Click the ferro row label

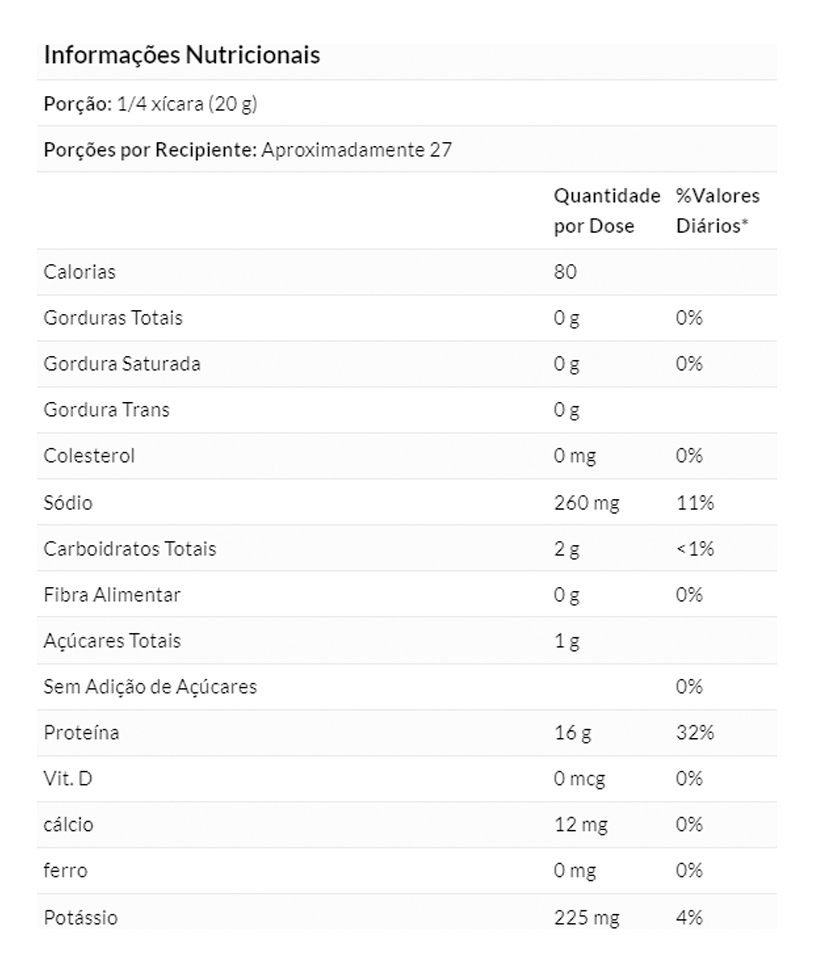pyautogui.click(x=66, y=871)
